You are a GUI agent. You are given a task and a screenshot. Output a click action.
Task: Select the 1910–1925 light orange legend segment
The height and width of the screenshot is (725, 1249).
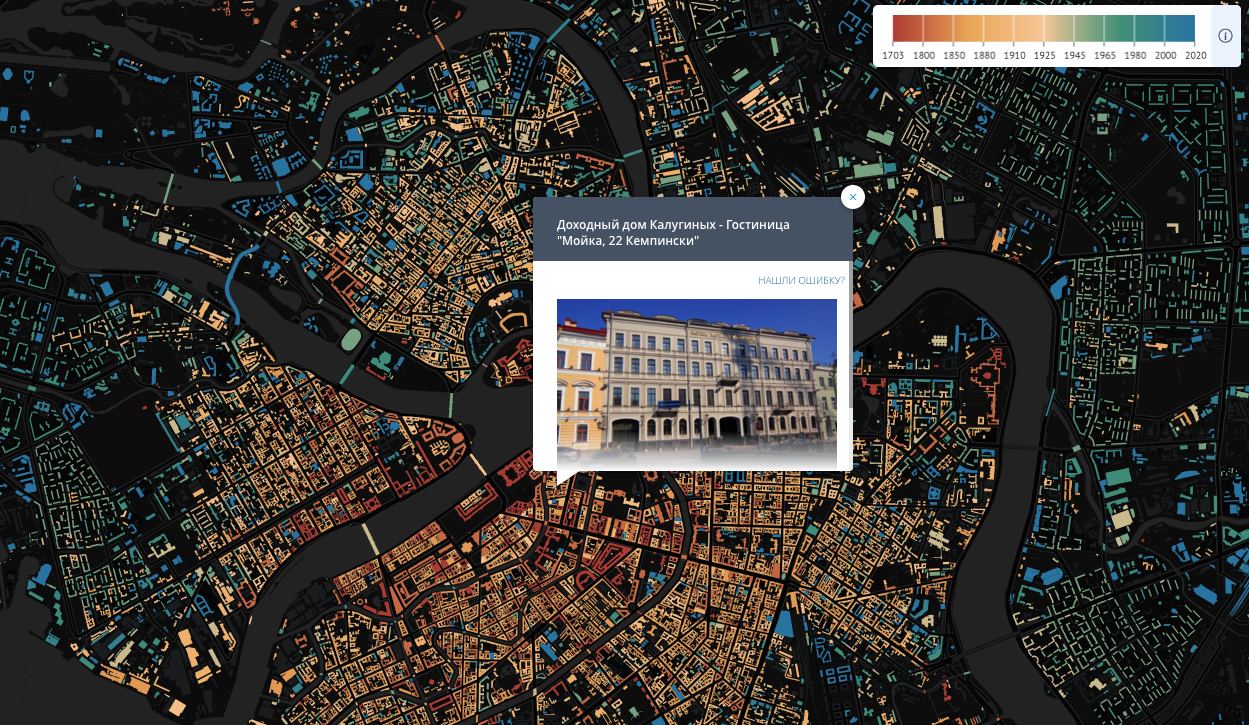(x=1029, y=28)
